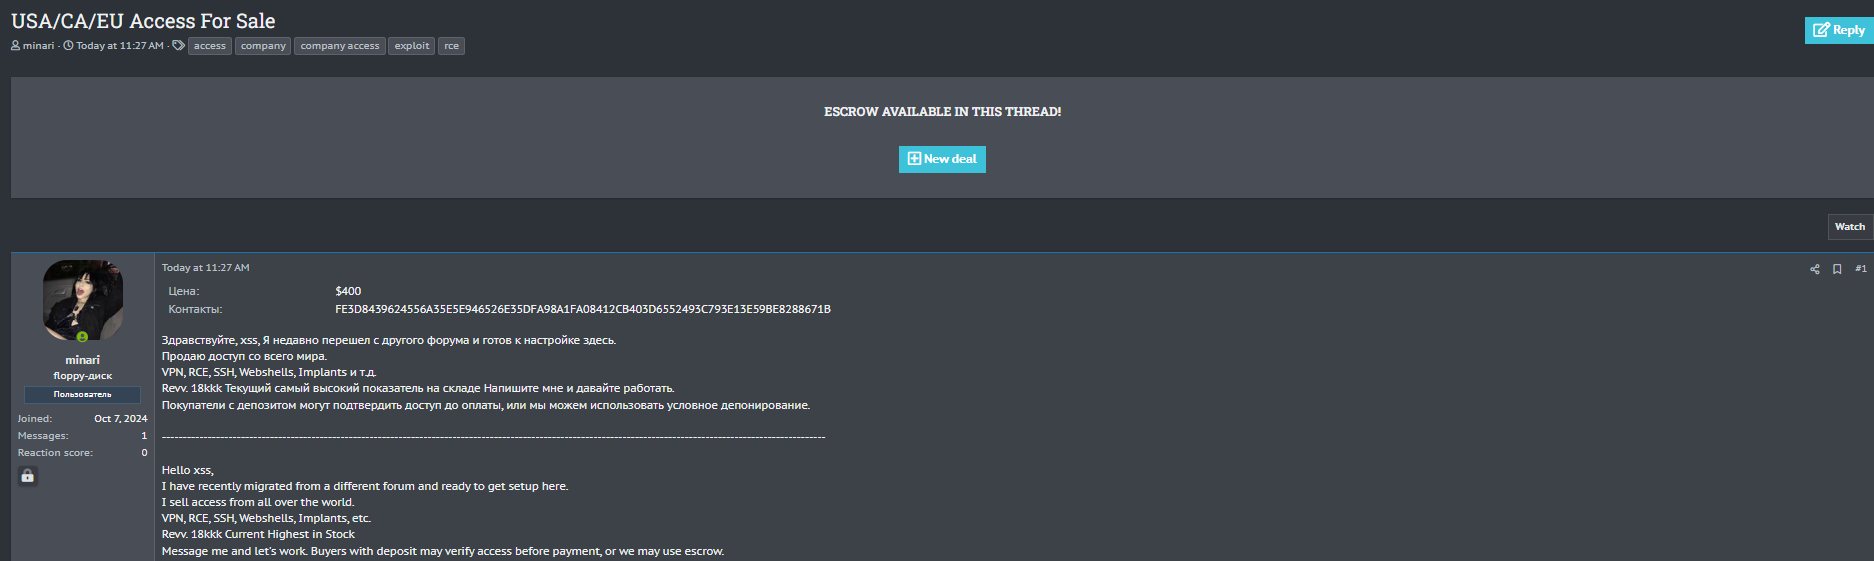The image size is (1874, 561).
Task: Click the lock icon below Reaction score
Action: [28, 476]
